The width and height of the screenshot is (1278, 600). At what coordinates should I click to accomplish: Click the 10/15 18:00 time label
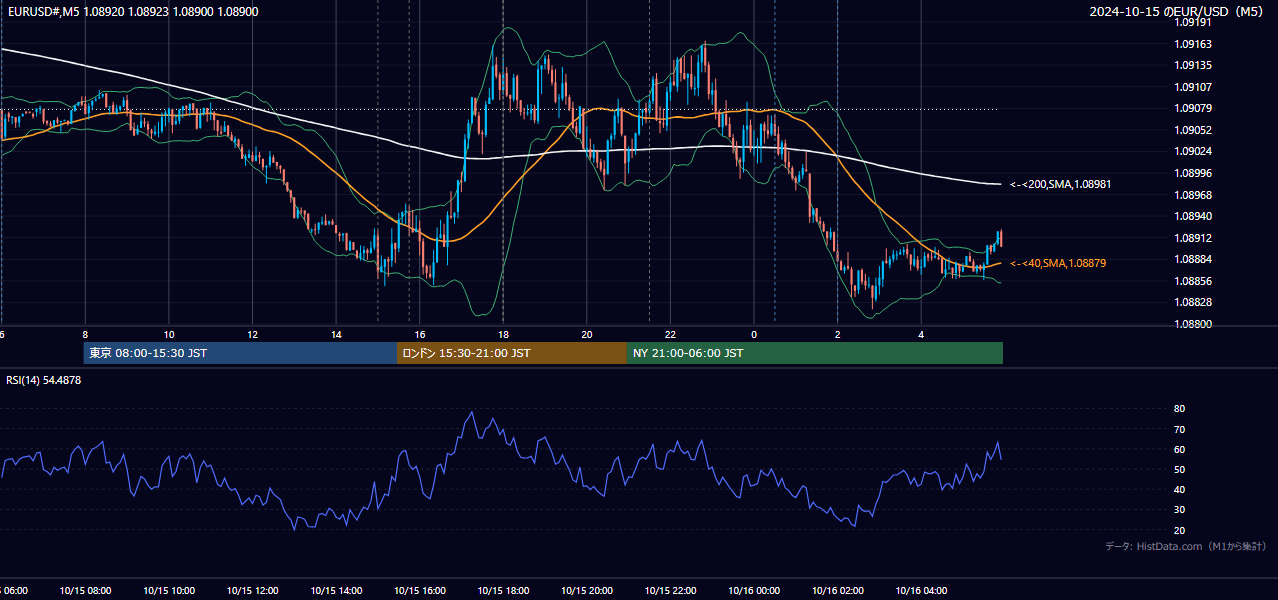(x=503, y=591)
